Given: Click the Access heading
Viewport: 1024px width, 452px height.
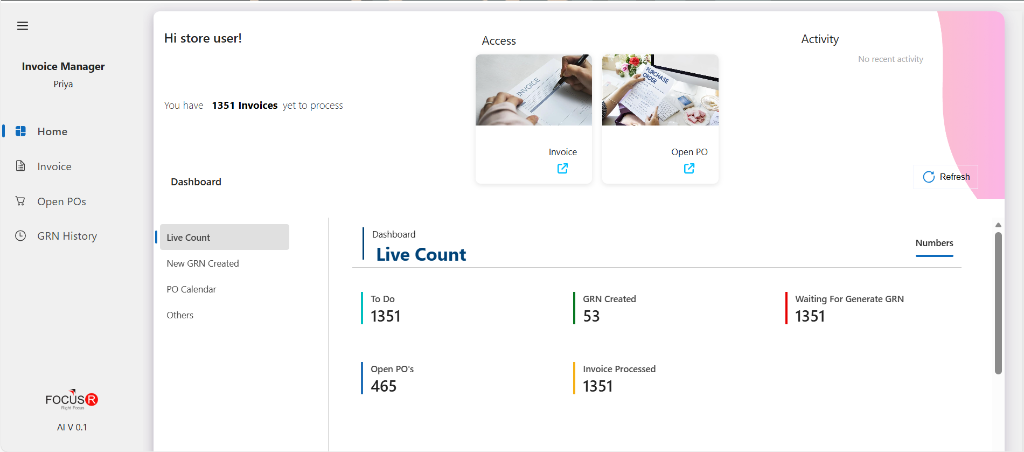Looking at the screenshot, I should point(499,41).
